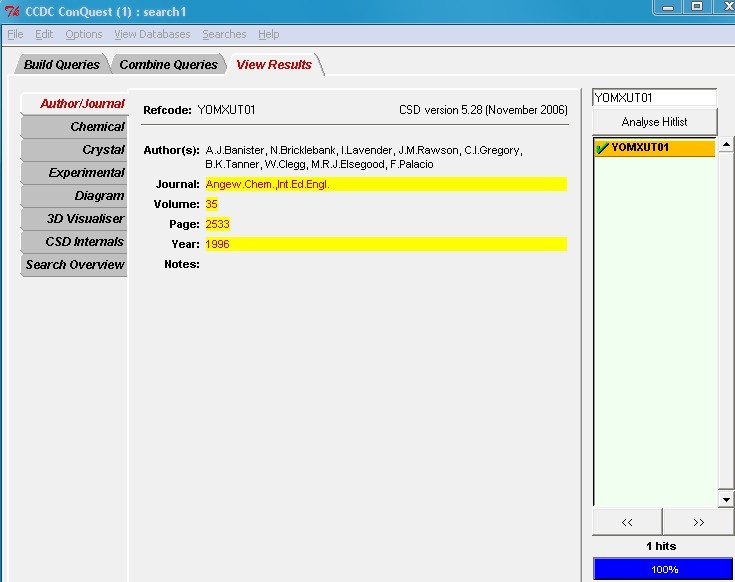
Task: Switch to the Combine Queries tab
Action: click(x=168, y=64)
